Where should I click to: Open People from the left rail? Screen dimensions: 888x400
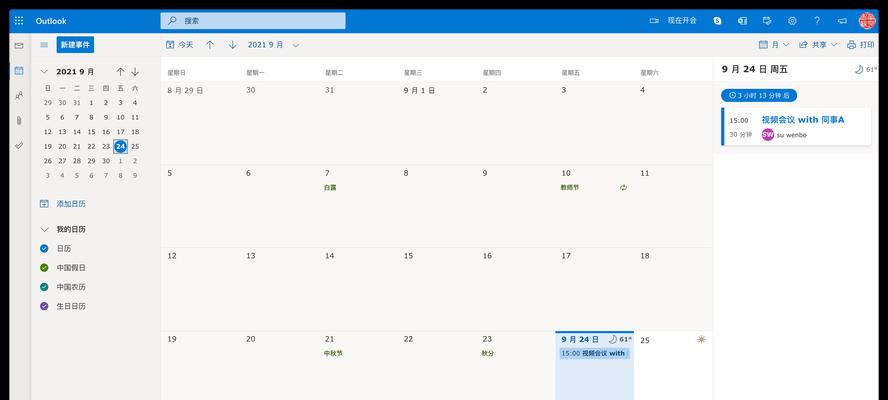[19, 96]
